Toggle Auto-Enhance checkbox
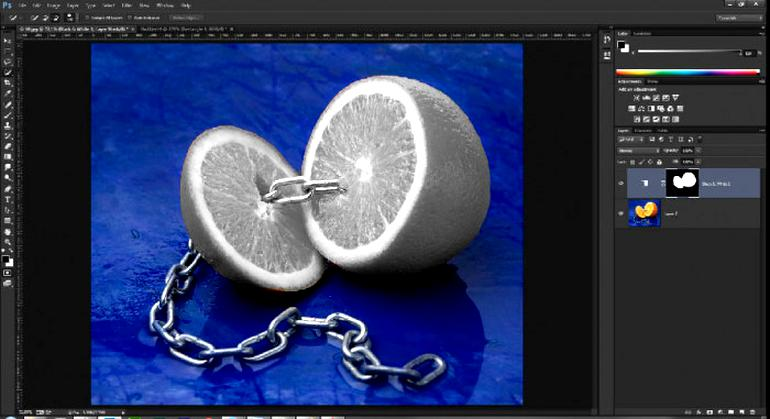Image resolution: width=770 pixels, height=419 pixels. [130, 18]
